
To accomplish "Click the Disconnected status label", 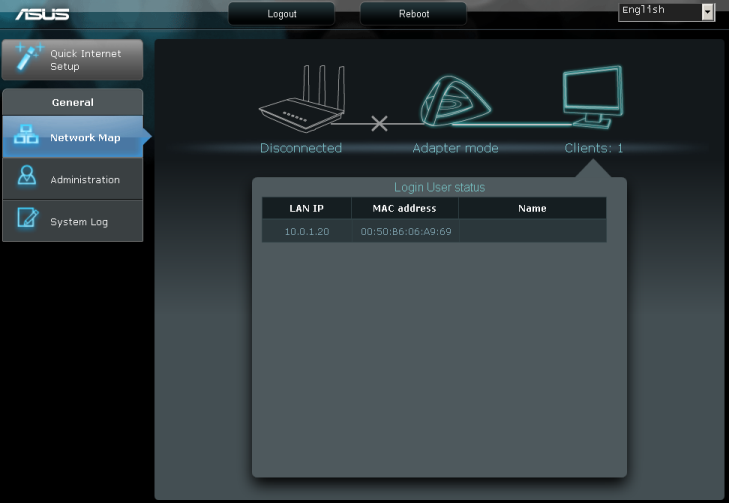I will pyautogui.click(x=301, y=148).
